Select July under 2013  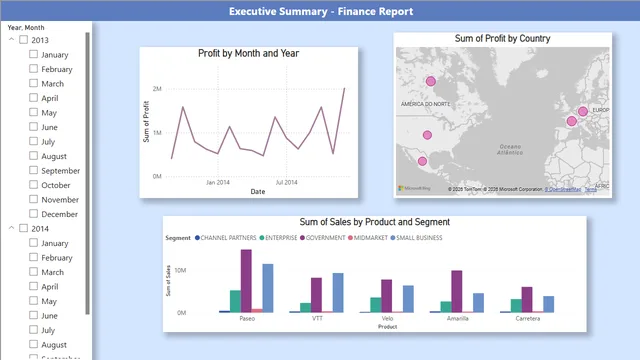(33, 141)
